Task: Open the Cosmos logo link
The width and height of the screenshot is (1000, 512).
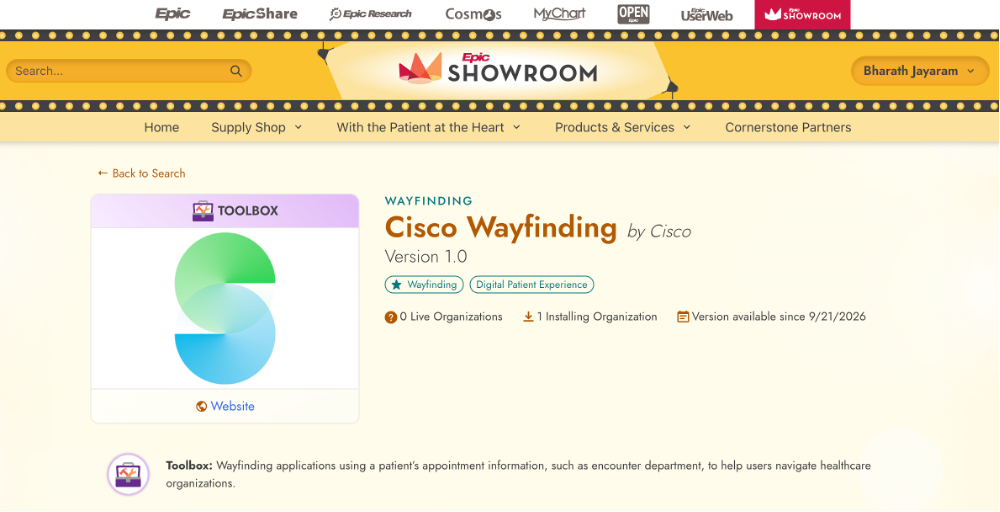Action: [x=473, y=13]
